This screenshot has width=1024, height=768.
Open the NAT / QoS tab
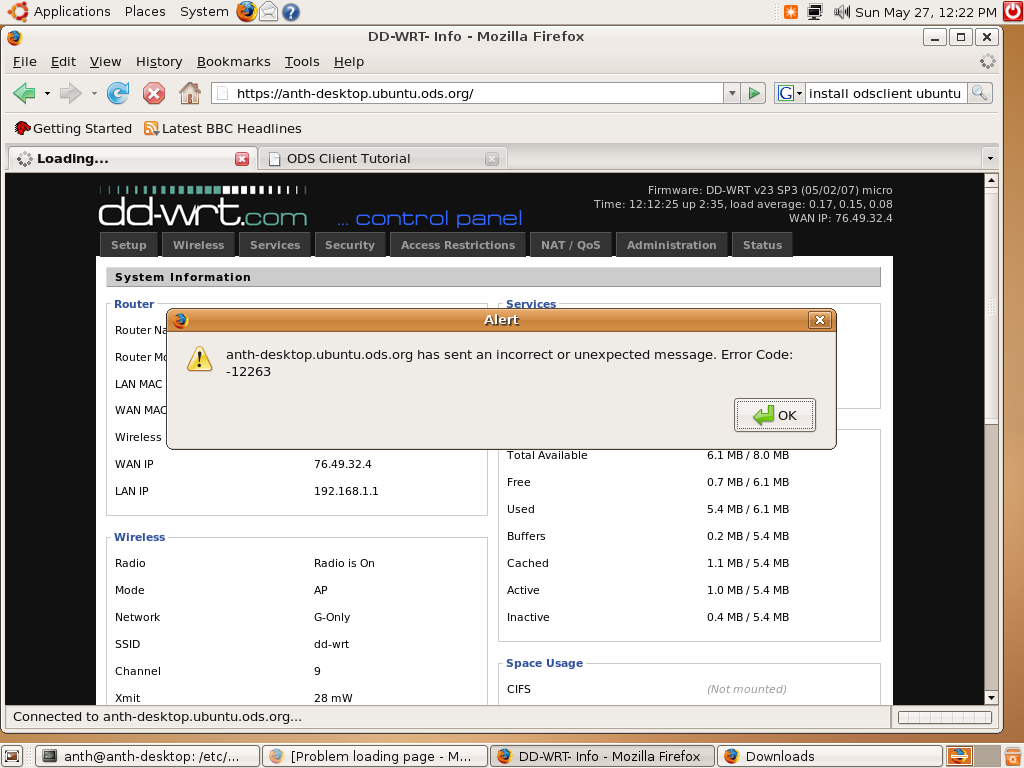point(570,245)
